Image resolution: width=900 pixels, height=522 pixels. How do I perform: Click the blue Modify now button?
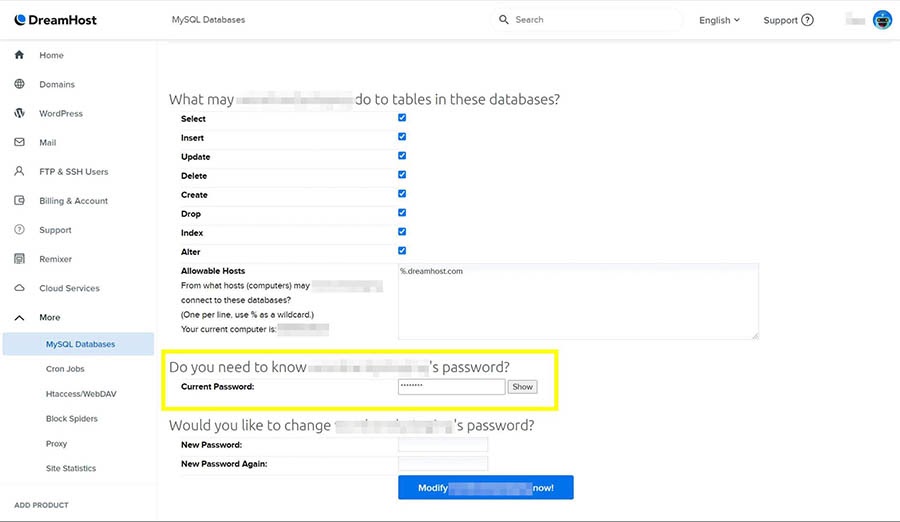tap(485, 488)
